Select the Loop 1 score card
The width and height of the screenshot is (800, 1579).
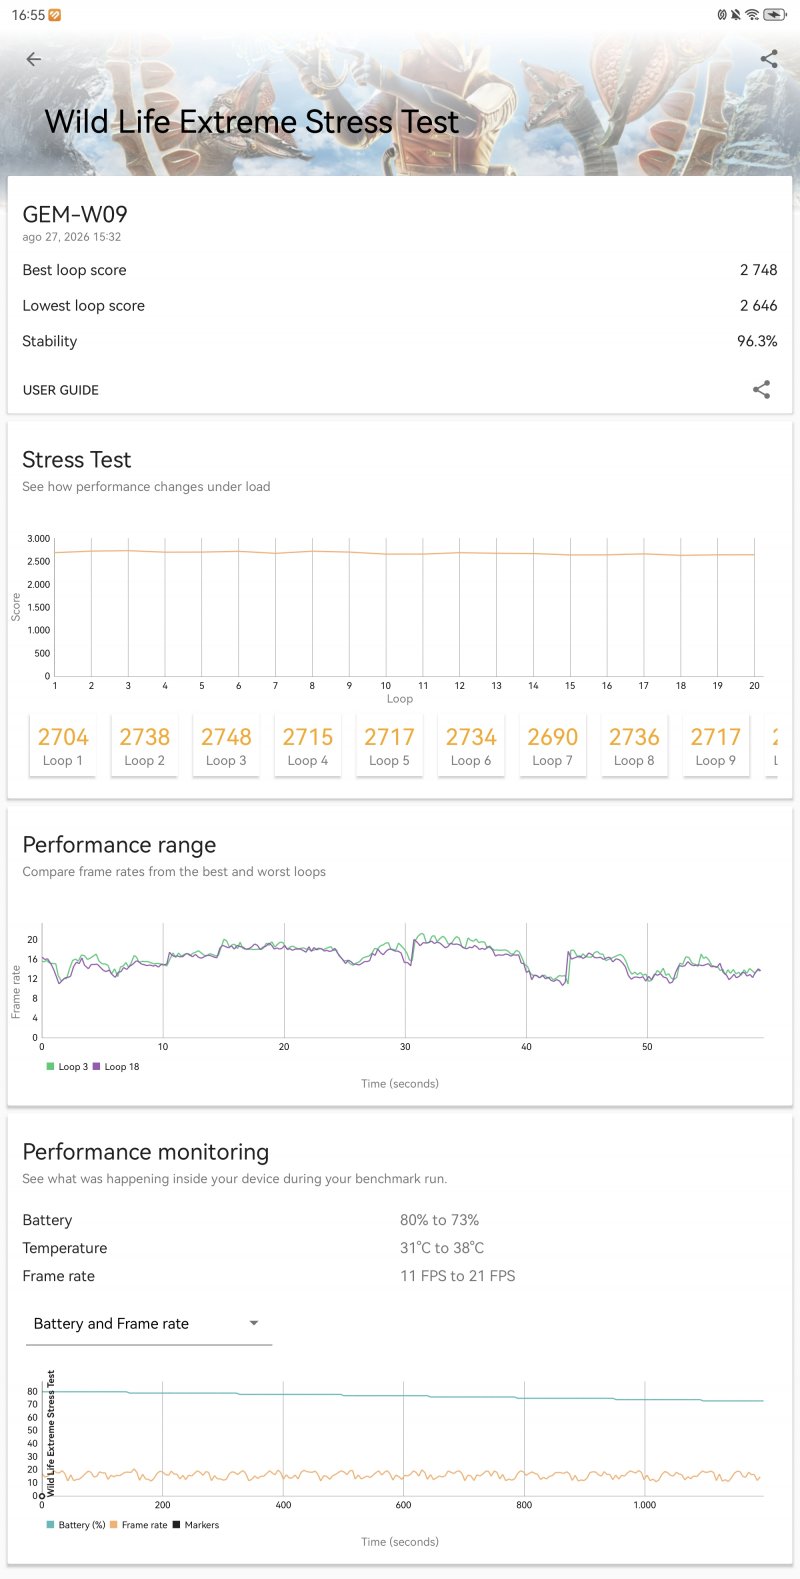63,745
